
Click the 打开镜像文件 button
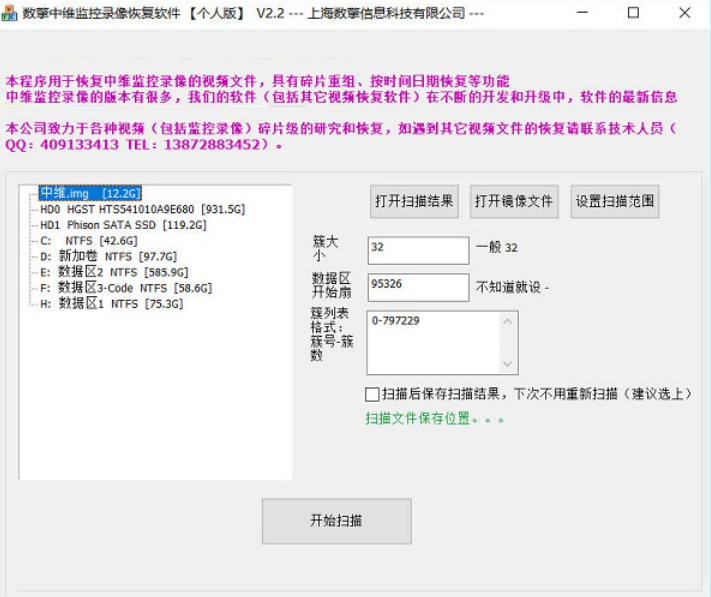(x=514, y=201)
